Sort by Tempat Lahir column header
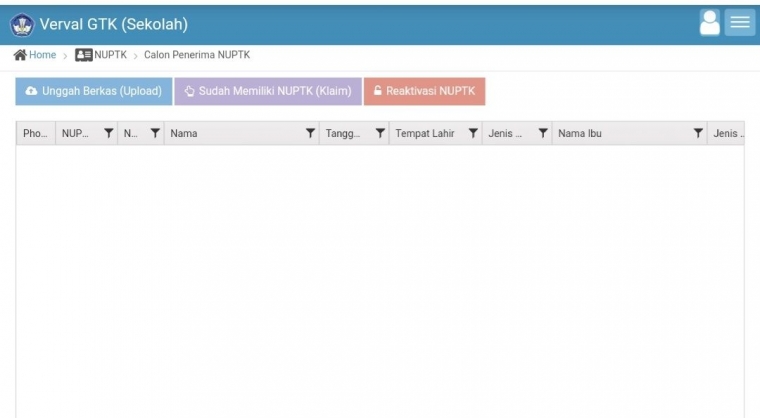760x418 pixels. click(x=424, y=134)
